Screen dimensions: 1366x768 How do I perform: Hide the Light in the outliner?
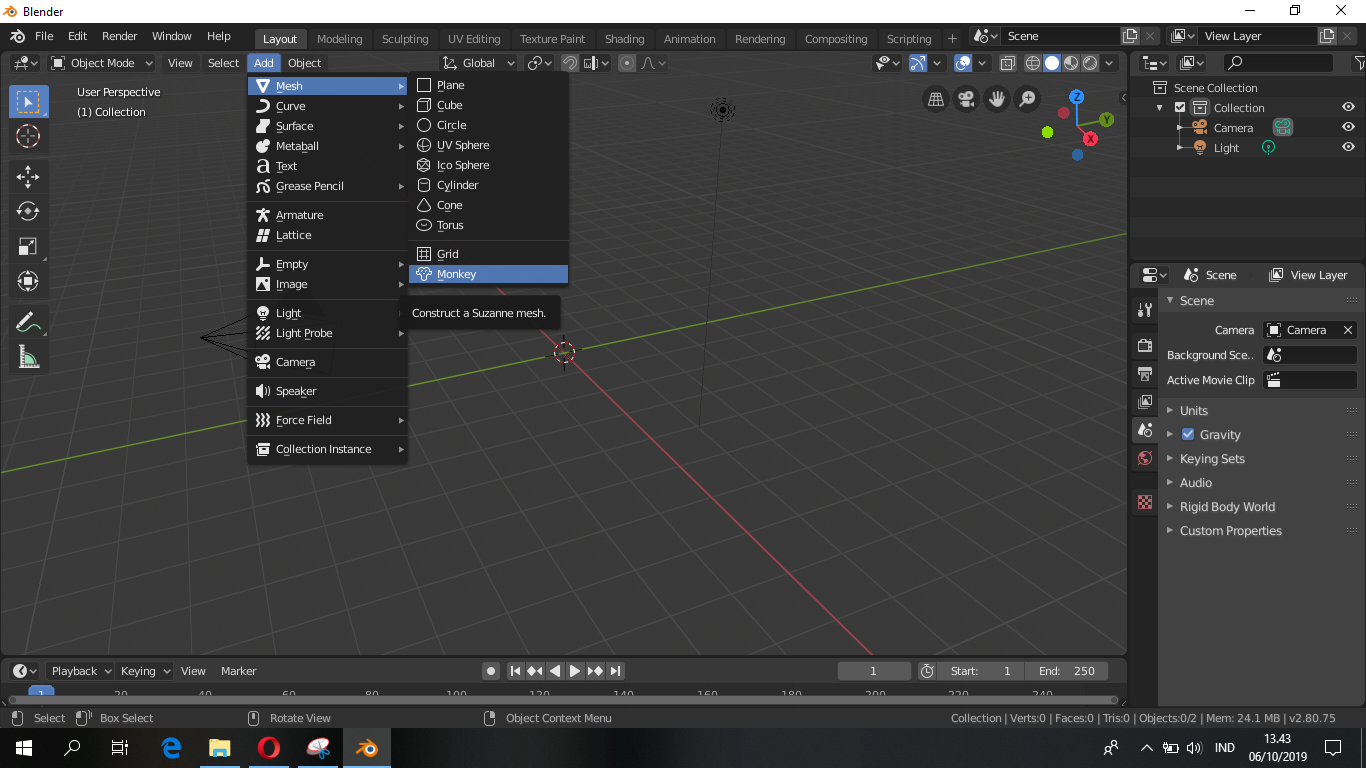coord(1348,147)
